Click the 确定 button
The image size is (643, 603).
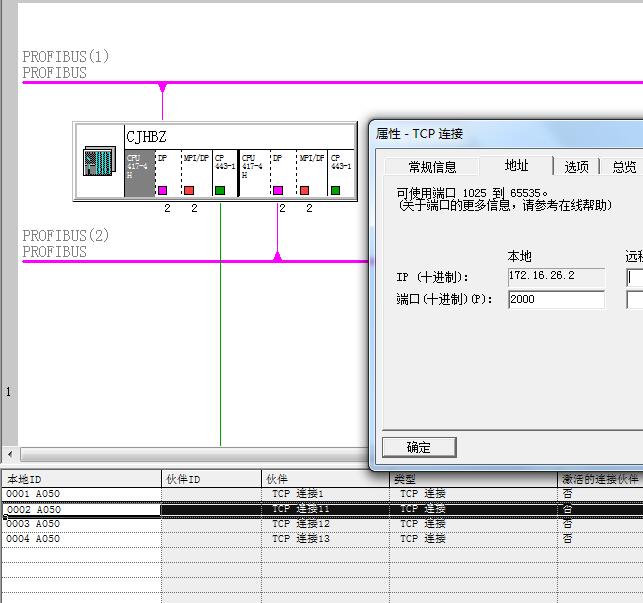point(419,447)
